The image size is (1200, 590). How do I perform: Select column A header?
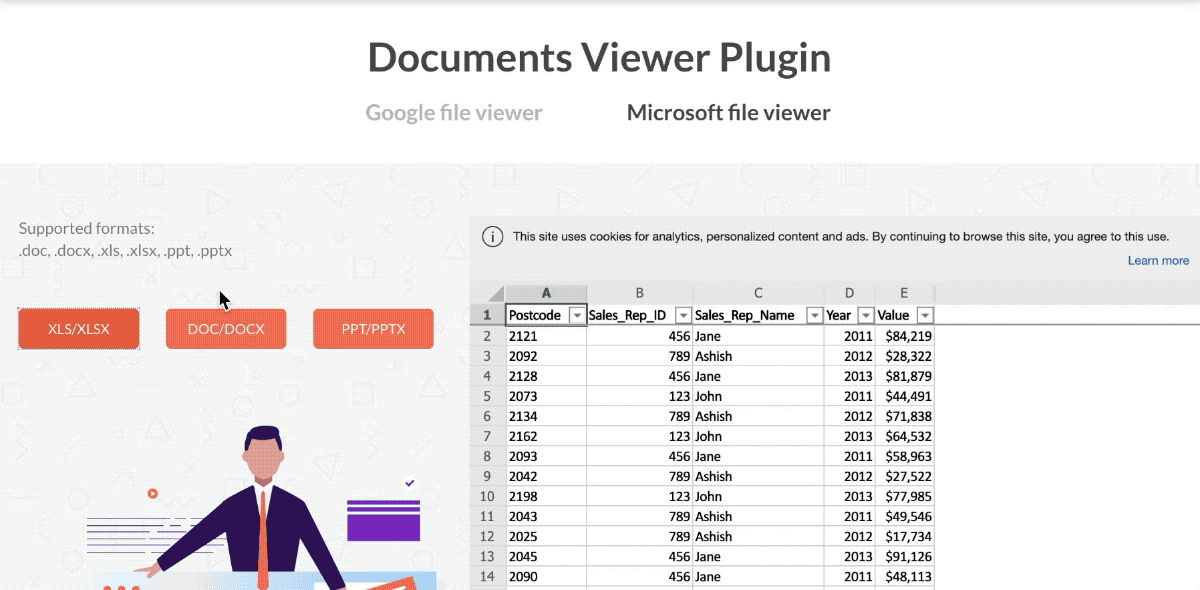[546, 293]
